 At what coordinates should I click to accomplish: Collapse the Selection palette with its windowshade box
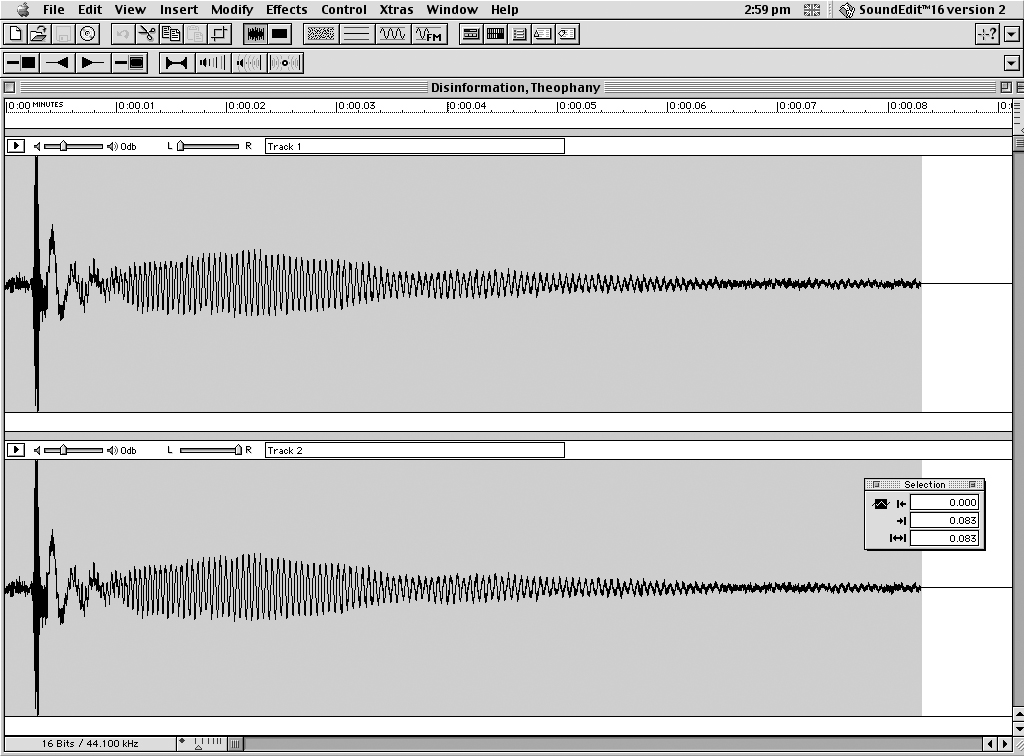click(972, 485)
